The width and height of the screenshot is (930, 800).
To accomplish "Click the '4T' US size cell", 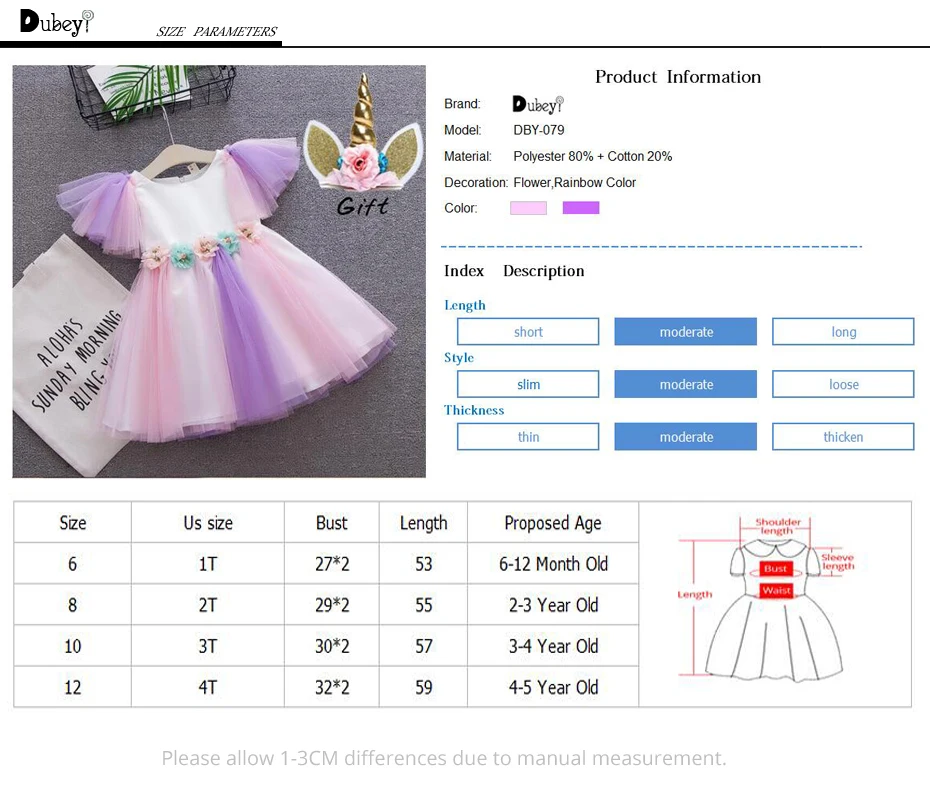I will click(x=208, y=687).
